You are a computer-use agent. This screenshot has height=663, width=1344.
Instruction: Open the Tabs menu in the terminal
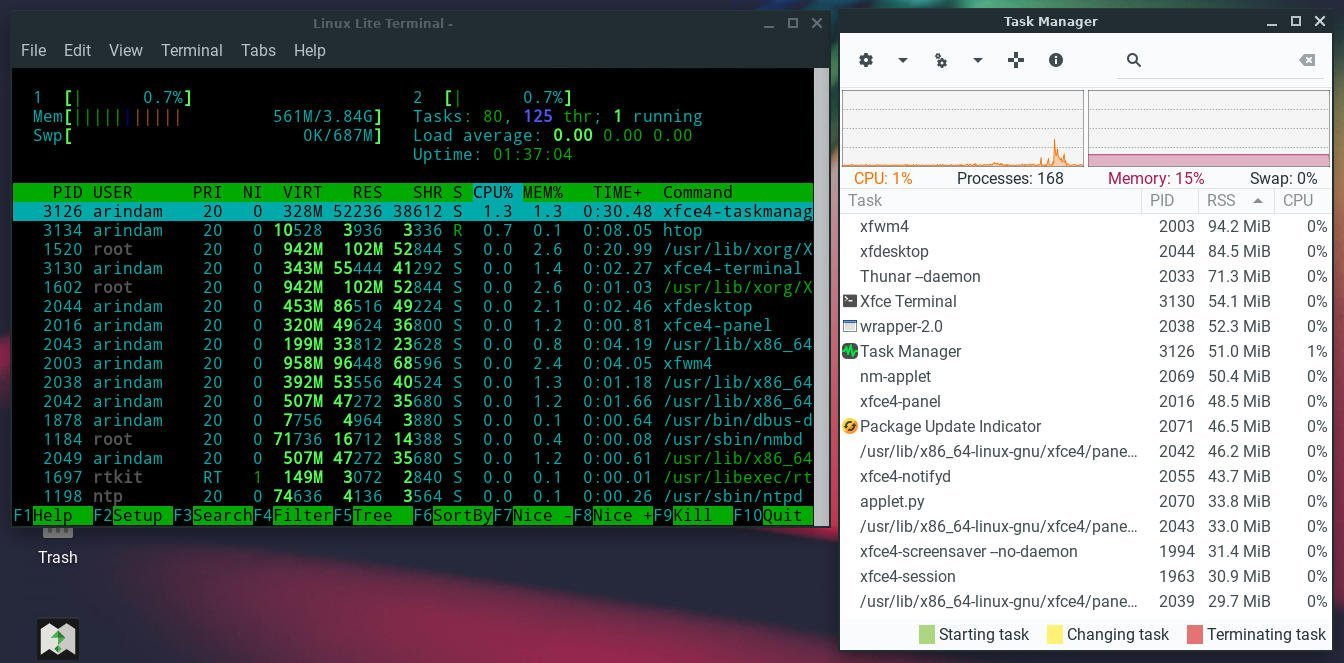tap(258, 50)
